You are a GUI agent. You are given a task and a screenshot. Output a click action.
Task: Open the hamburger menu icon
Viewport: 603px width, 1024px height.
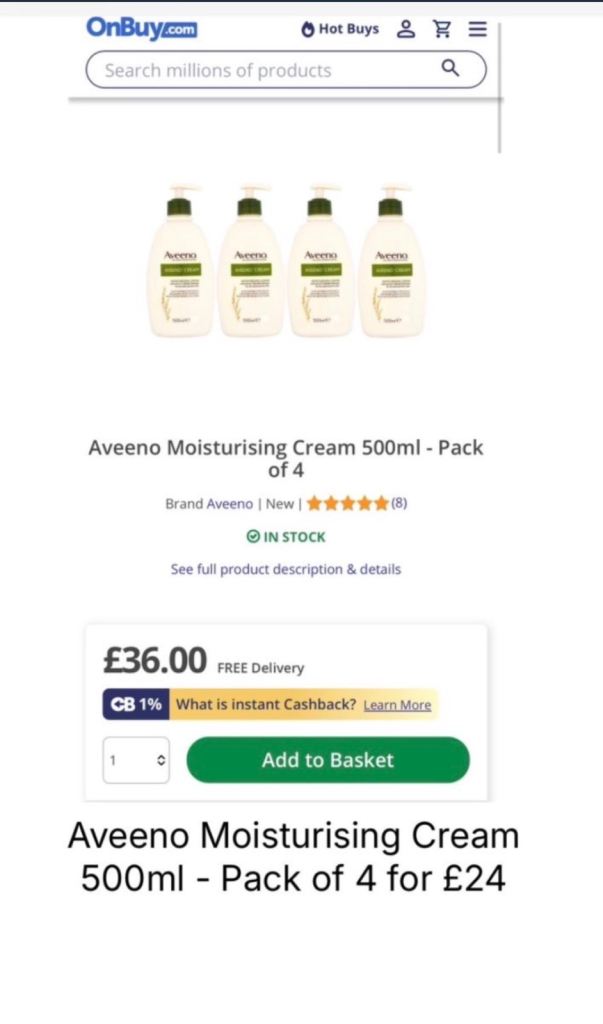click(x=478, y=29)
